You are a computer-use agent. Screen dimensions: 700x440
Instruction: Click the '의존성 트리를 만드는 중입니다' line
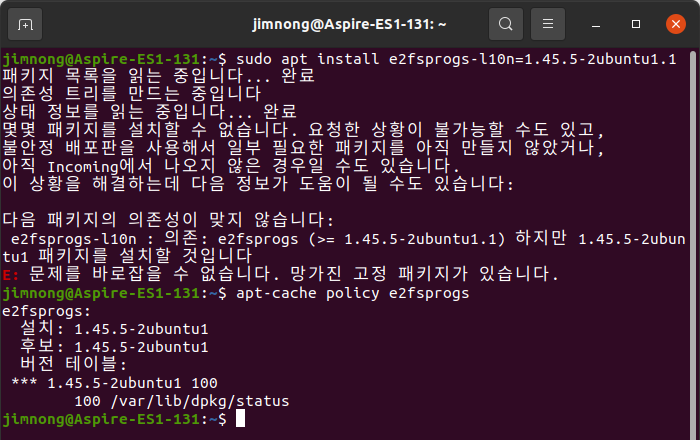[132, 94]
